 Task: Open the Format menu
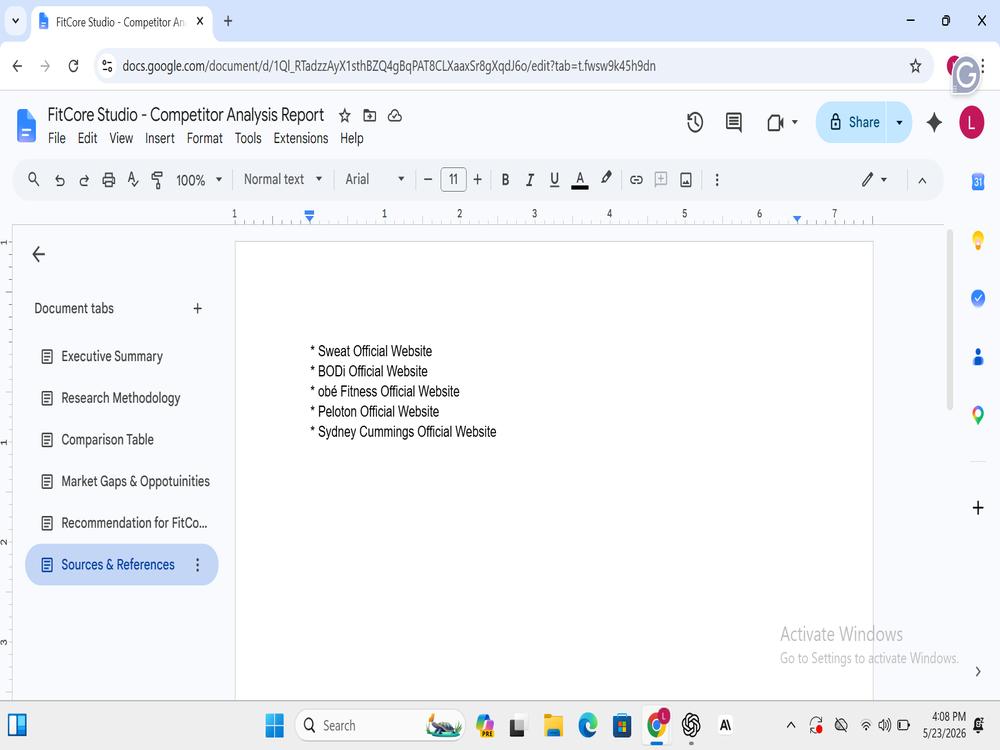(x=205, y=138)
